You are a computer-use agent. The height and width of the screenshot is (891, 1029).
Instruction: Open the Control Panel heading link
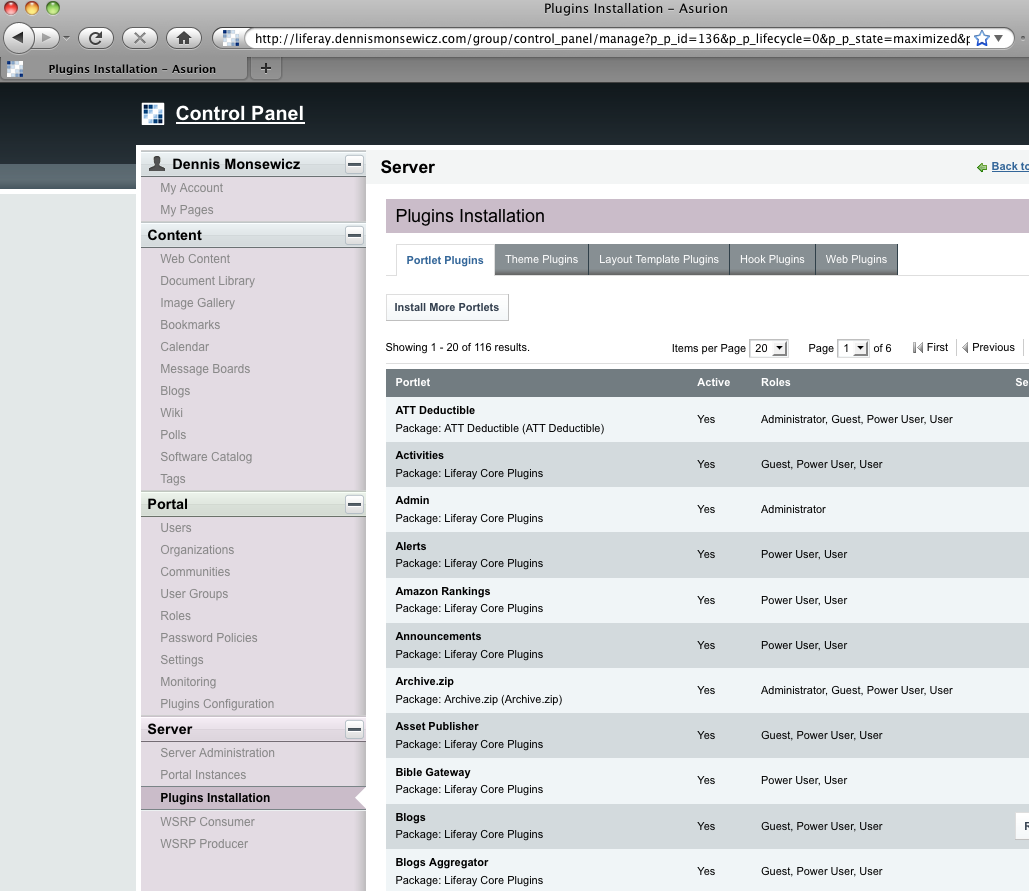tap(240, 113)
